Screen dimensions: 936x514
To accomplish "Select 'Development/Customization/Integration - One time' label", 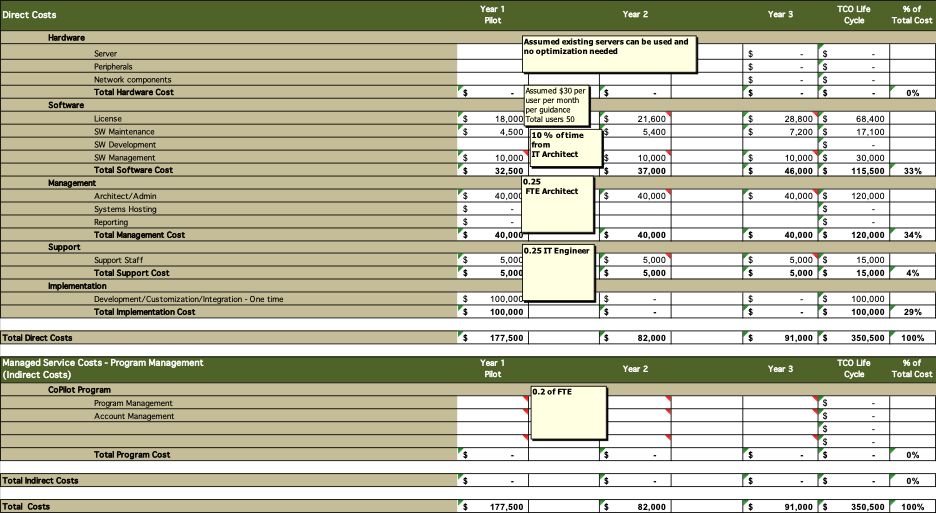I will [188, 299].
